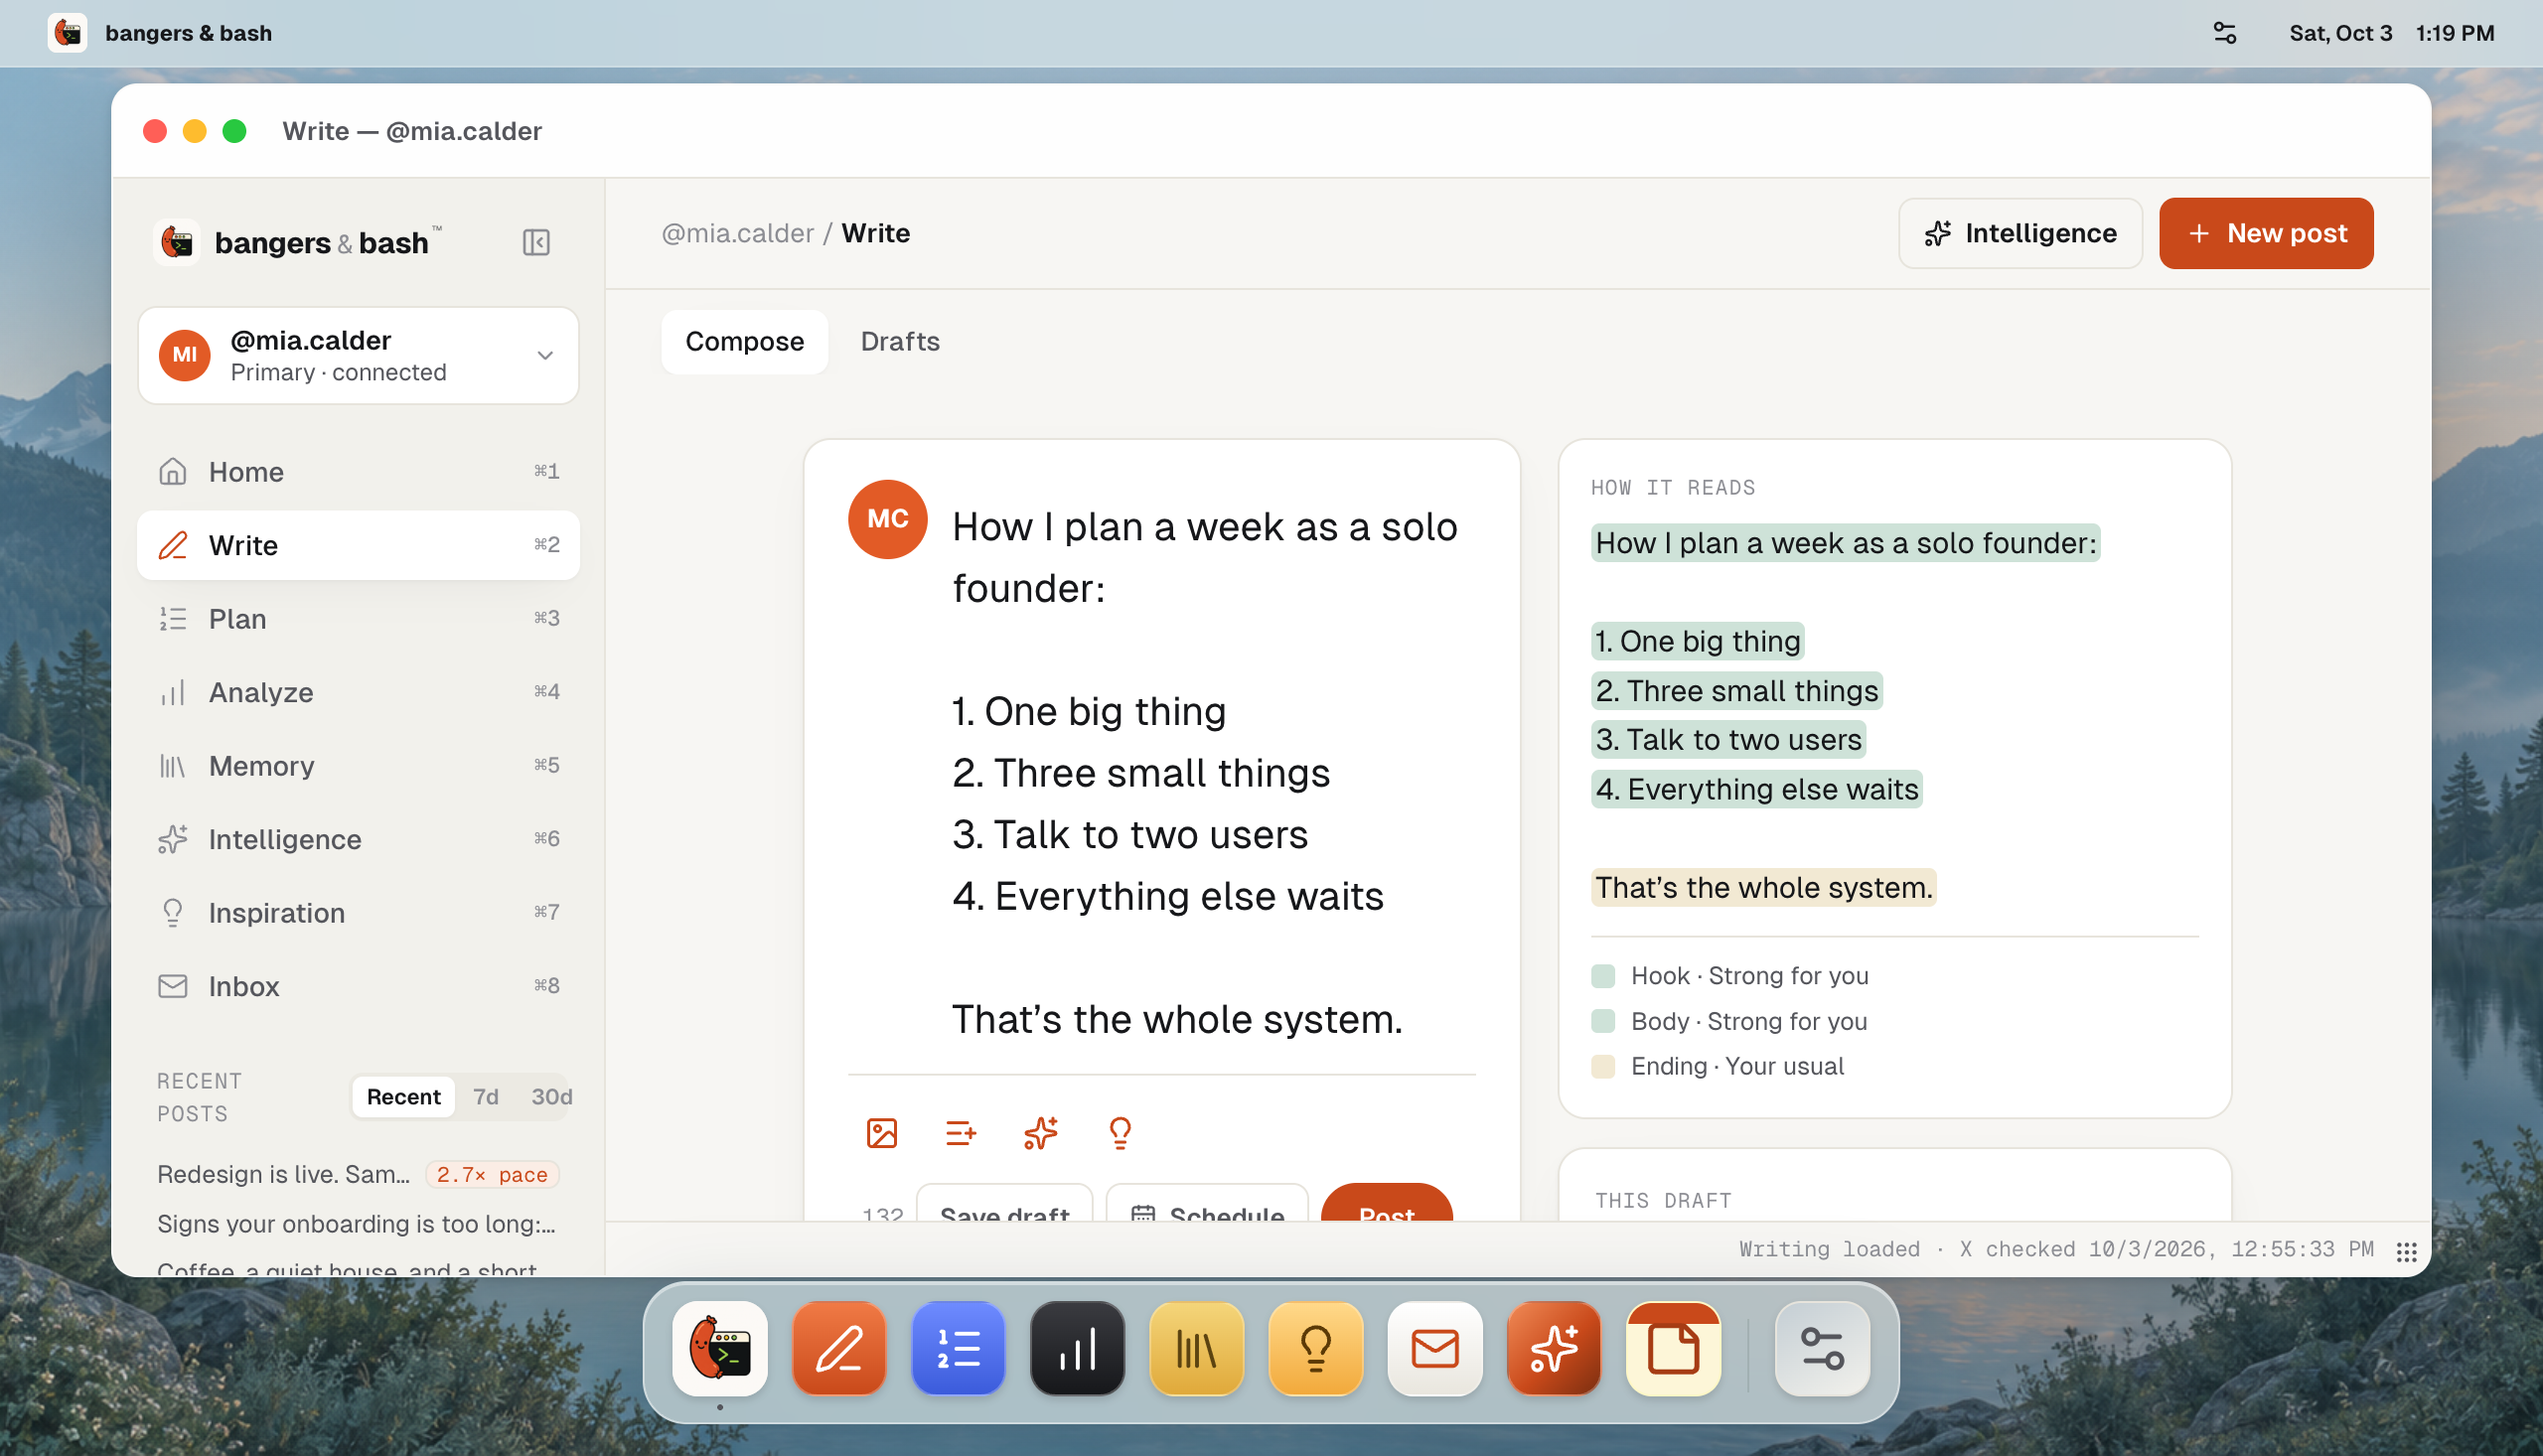Viewport: 2543px width, 1456px height.
Task: Open the Write pencil dock icon
Action: [839, 1348]
